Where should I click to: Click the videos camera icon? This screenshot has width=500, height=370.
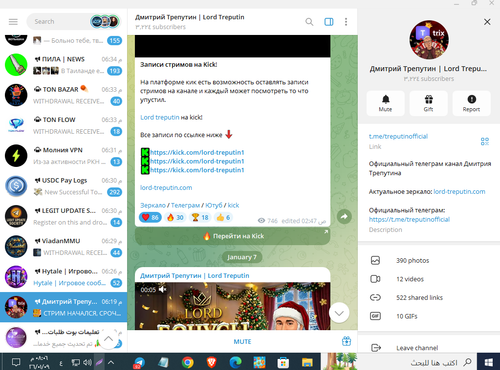tap(375, 279)
